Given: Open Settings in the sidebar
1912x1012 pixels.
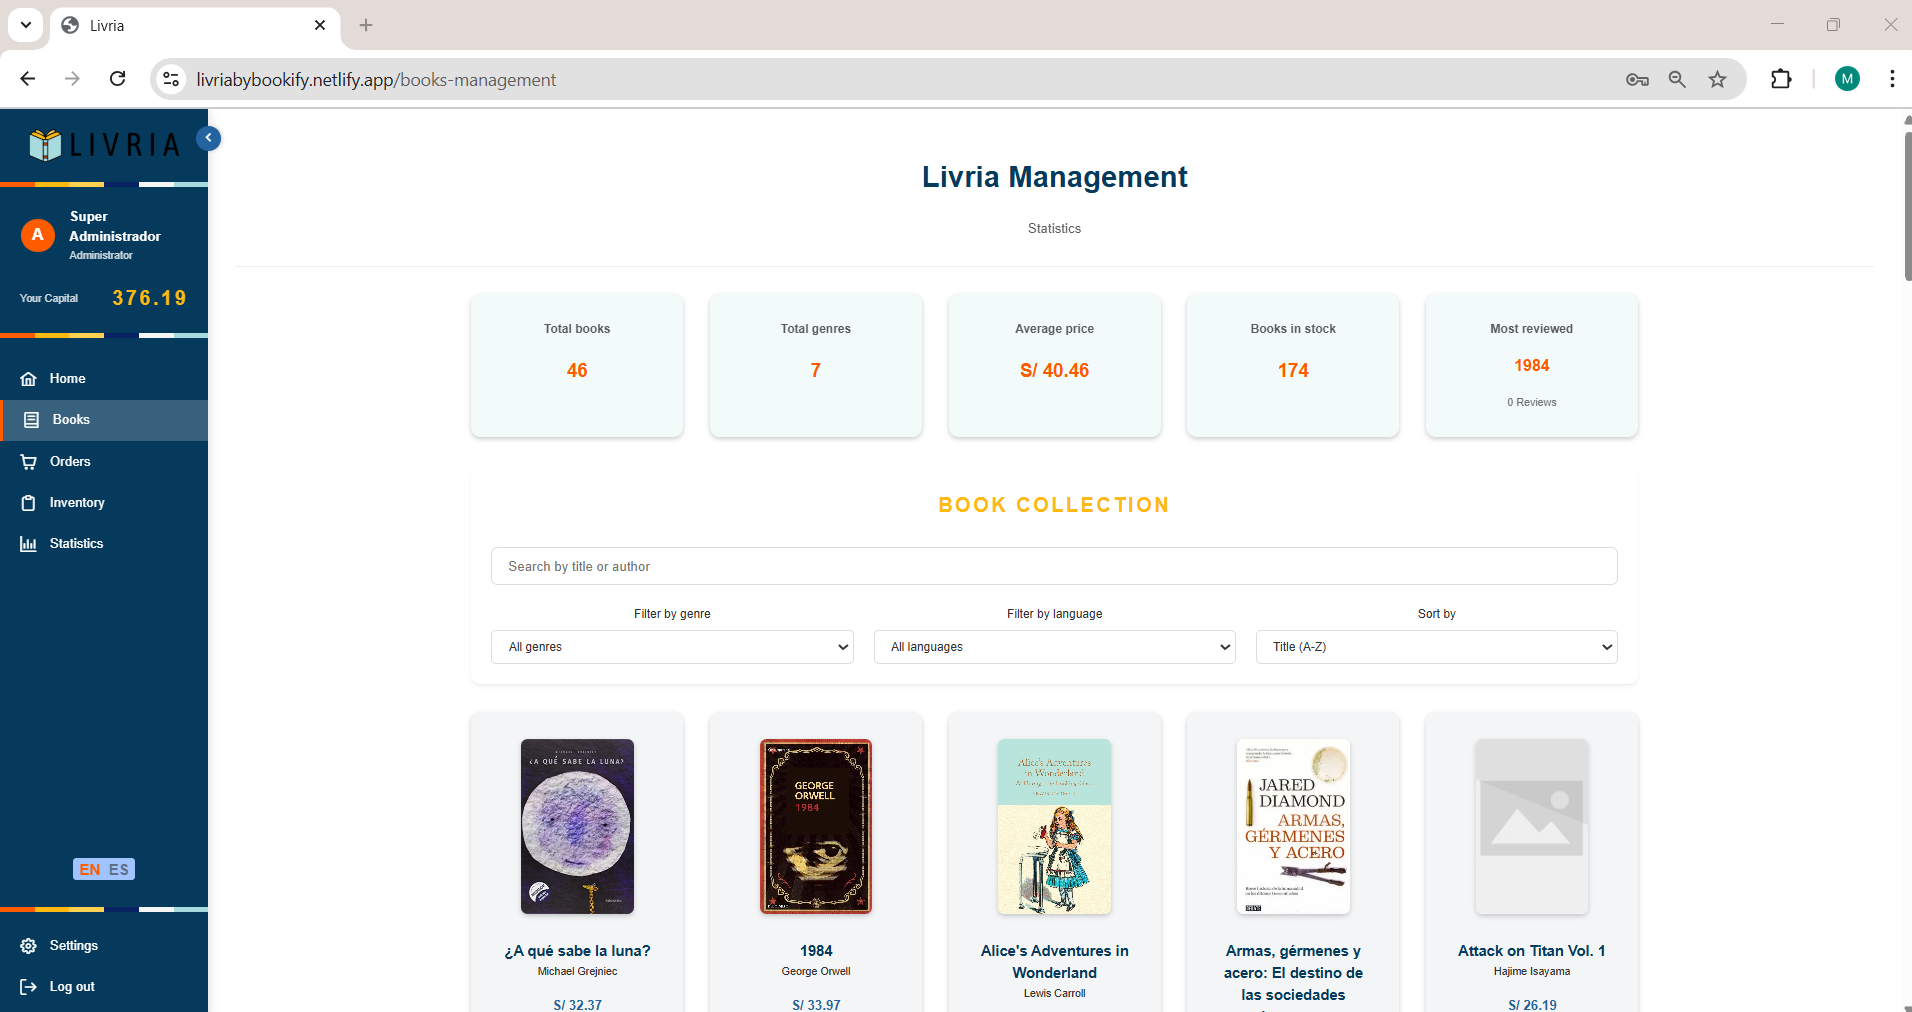Looking at the screenshot, I should tap(104, 945).
